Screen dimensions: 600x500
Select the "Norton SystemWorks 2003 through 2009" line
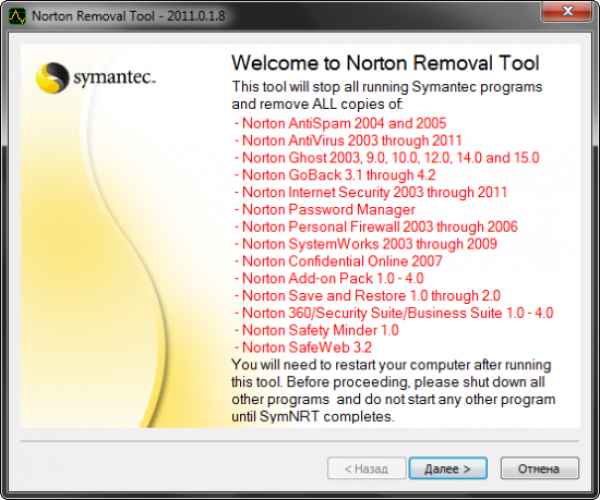click(365, 244)
